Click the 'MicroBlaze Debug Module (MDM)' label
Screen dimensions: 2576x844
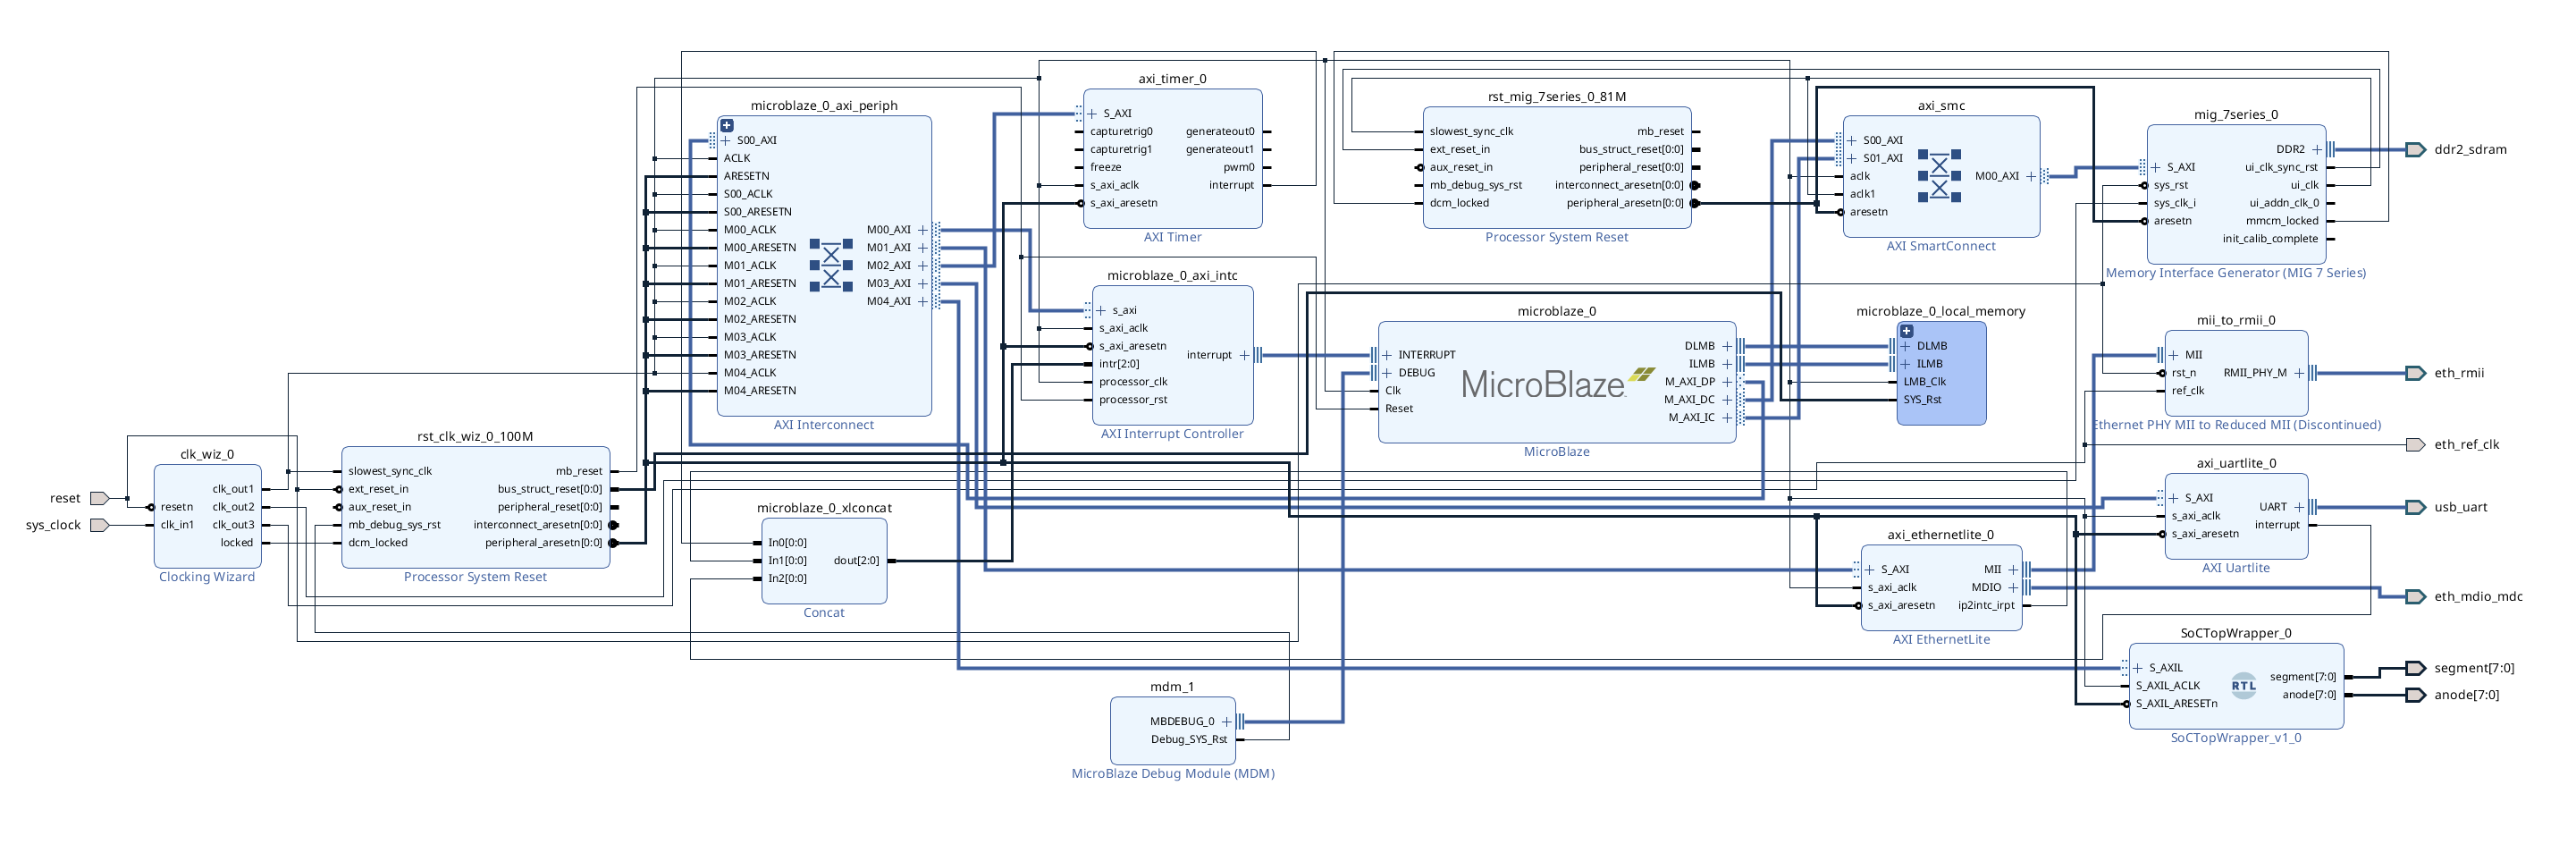1172,774
